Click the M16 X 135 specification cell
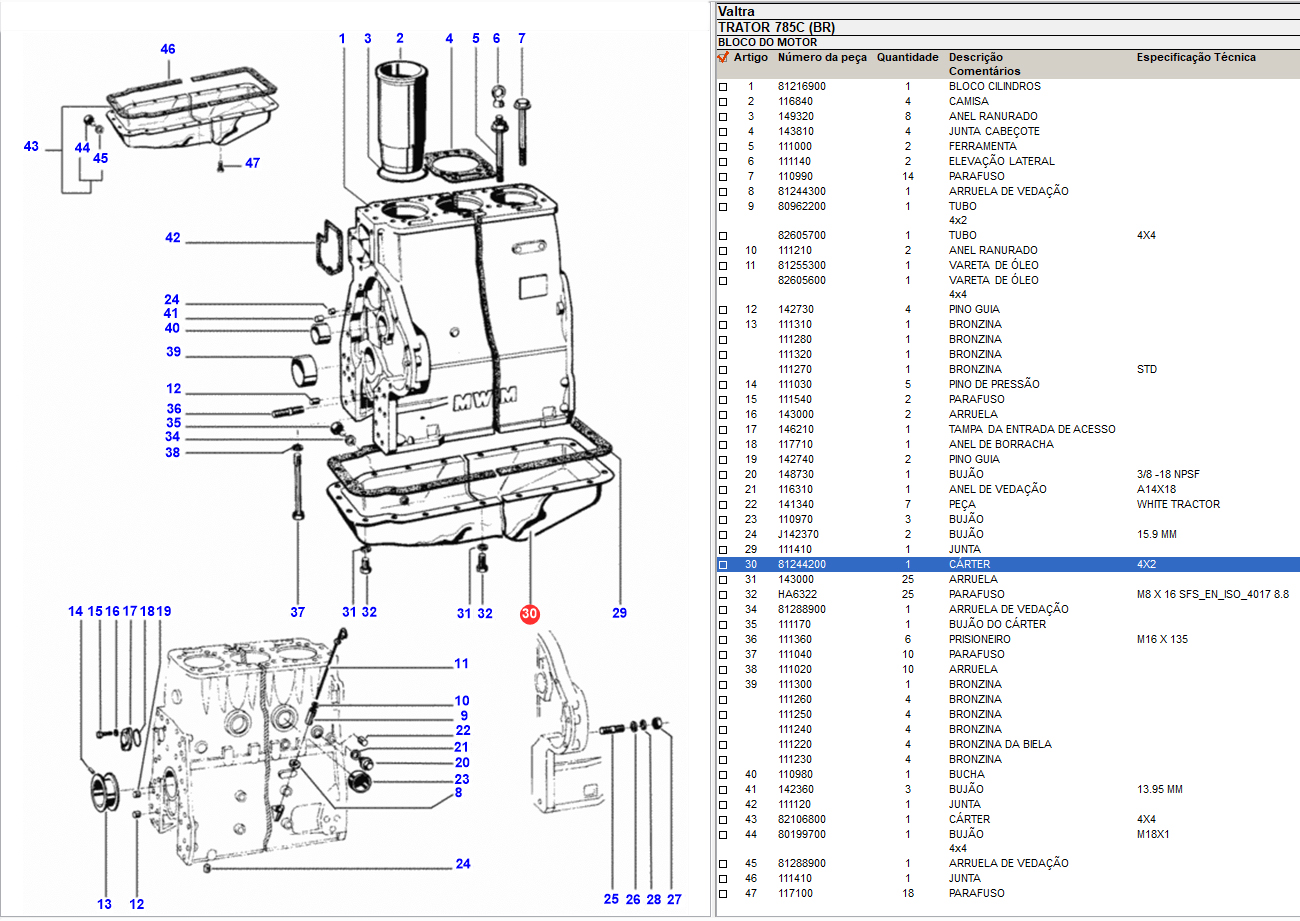This screenshot has height=921, width=1300. pos(1163,640)
